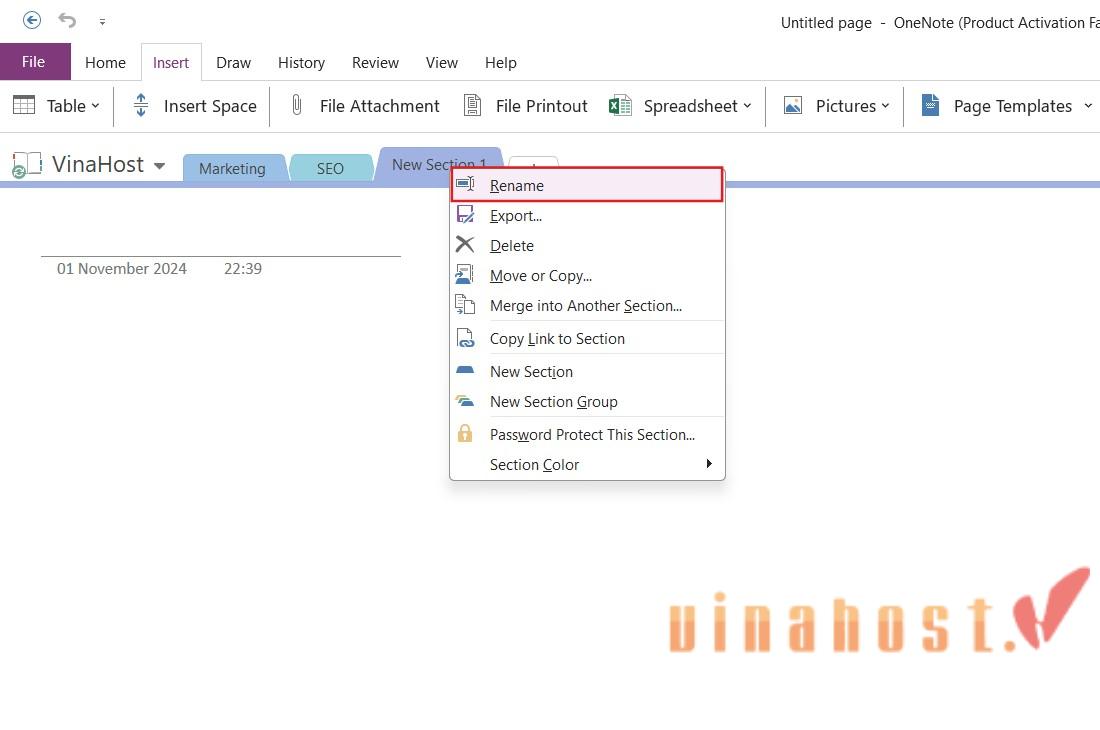Click the Copy Link to Section icon

coord(465,338)
